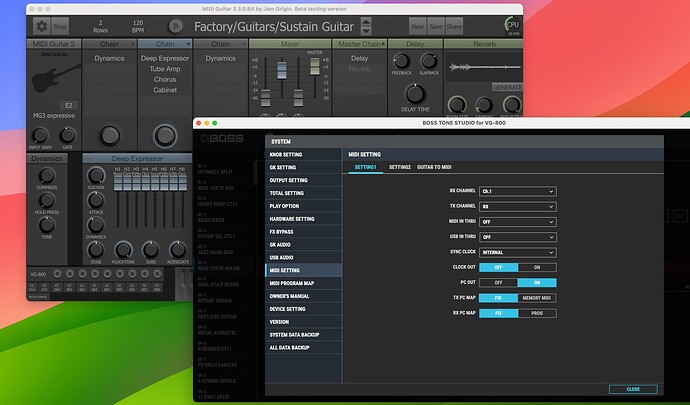Go to next patch with down arrow
Viewport: 690px width, 405px height.
[366, 31]
